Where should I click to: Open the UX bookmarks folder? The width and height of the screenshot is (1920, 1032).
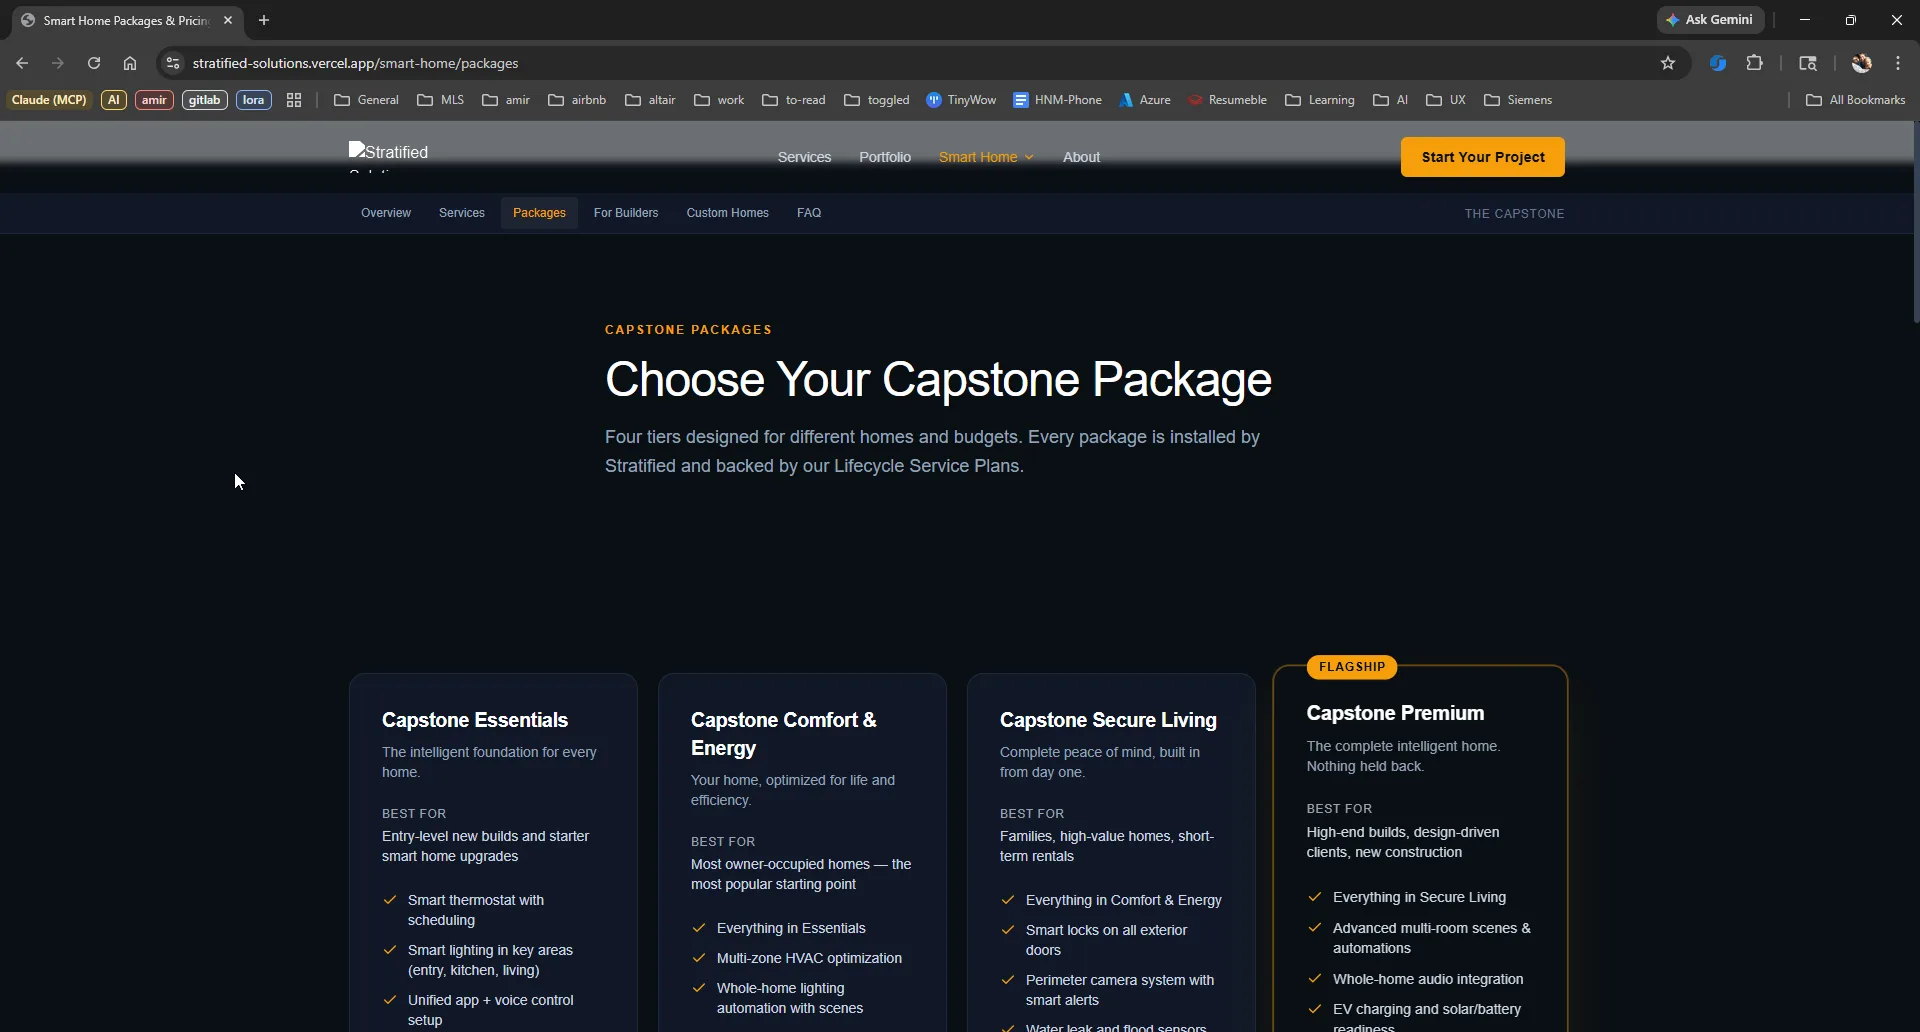1446,100
